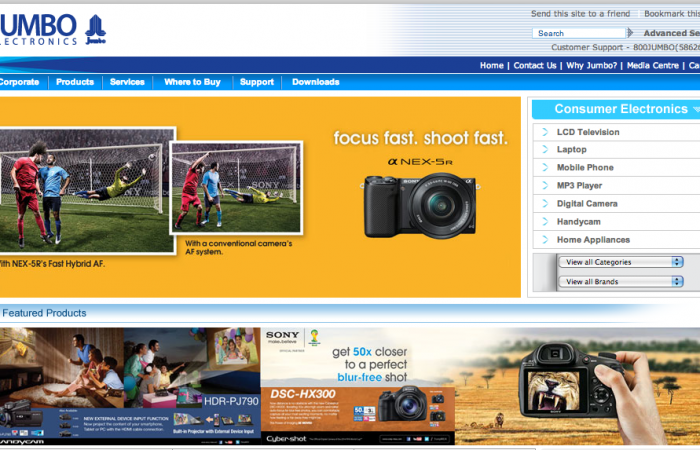
Task: Click the Bookmark this link
Action: (x=672, y=14)
